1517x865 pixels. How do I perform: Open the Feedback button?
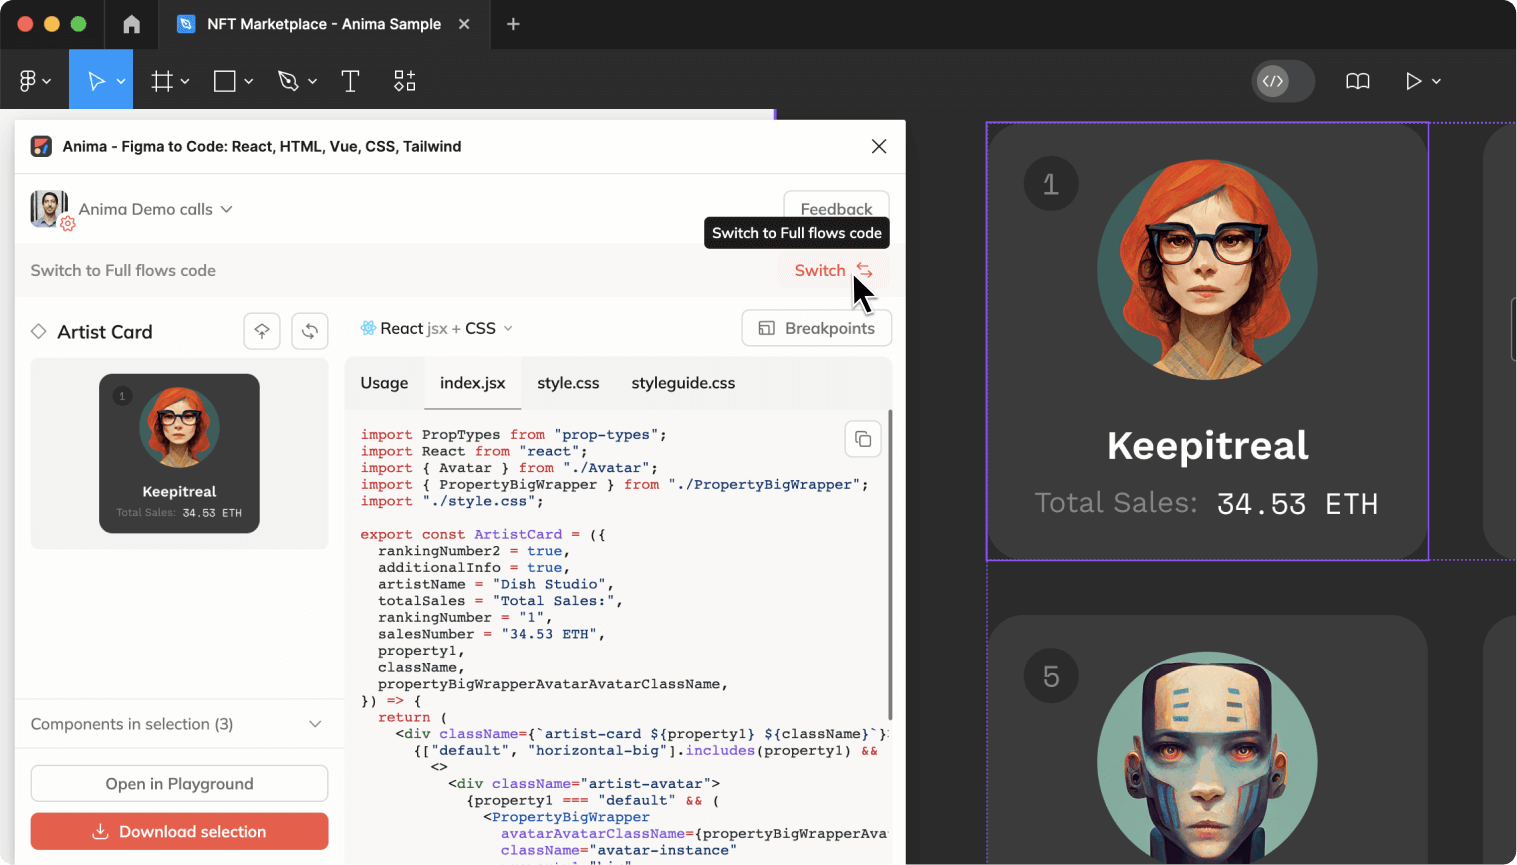pos(836,208)
